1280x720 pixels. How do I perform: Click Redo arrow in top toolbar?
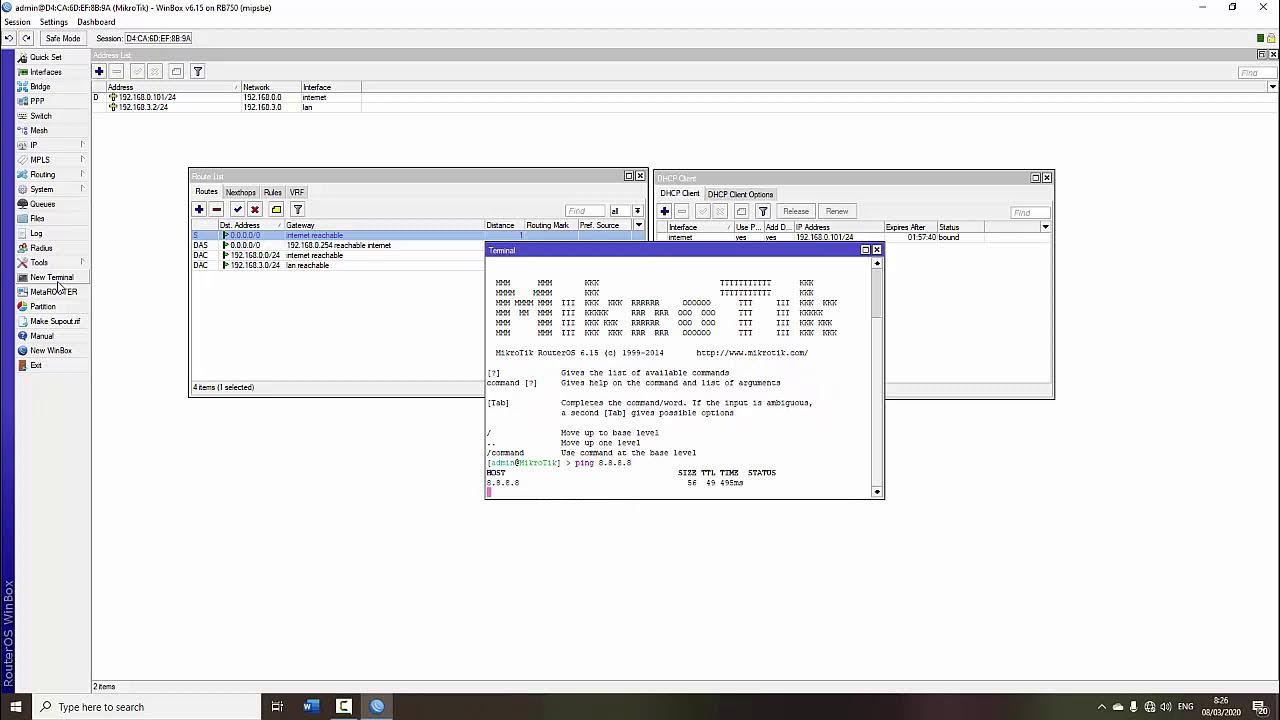coord(26,38)
